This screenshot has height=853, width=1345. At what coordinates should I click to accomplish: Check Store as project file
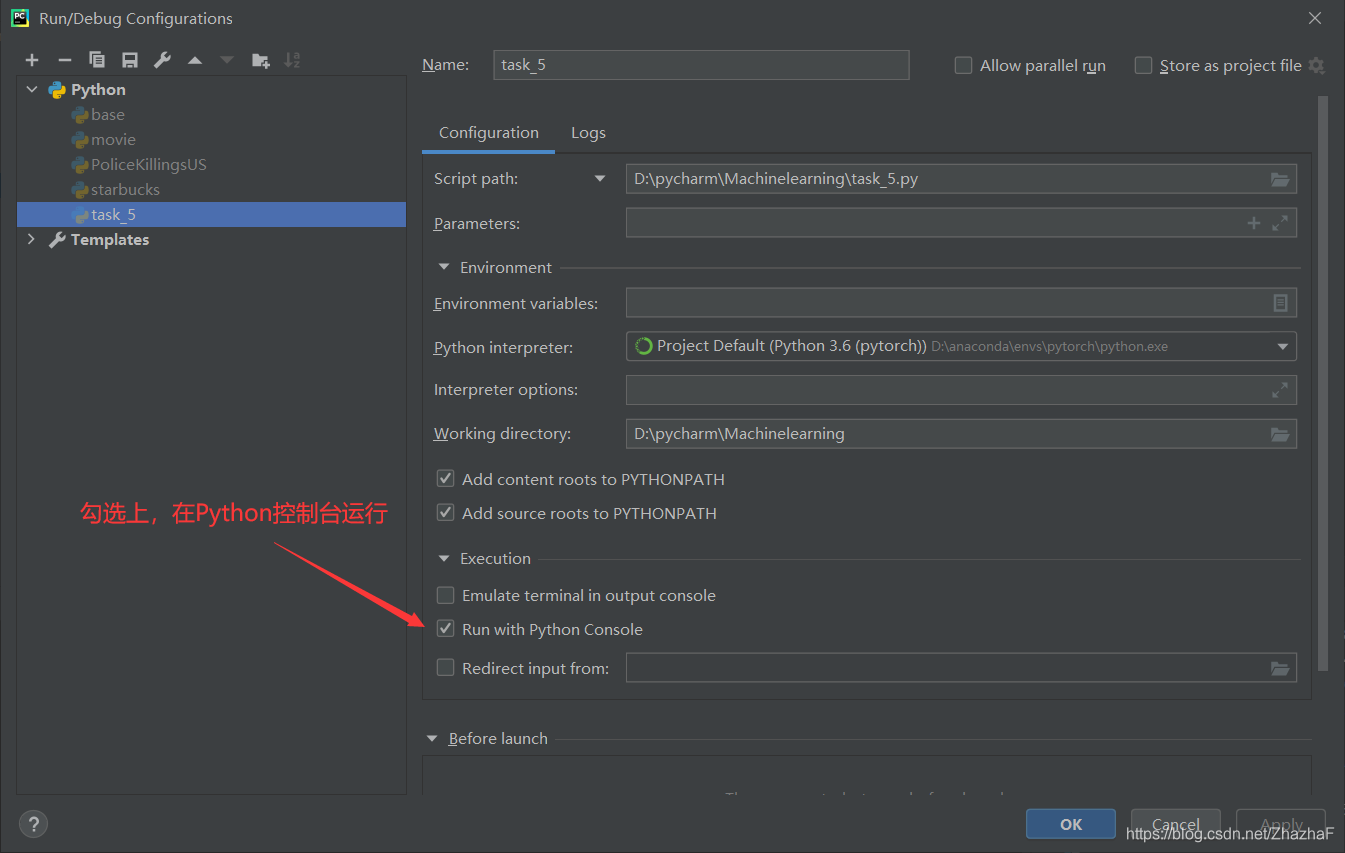coord(1143,65)
